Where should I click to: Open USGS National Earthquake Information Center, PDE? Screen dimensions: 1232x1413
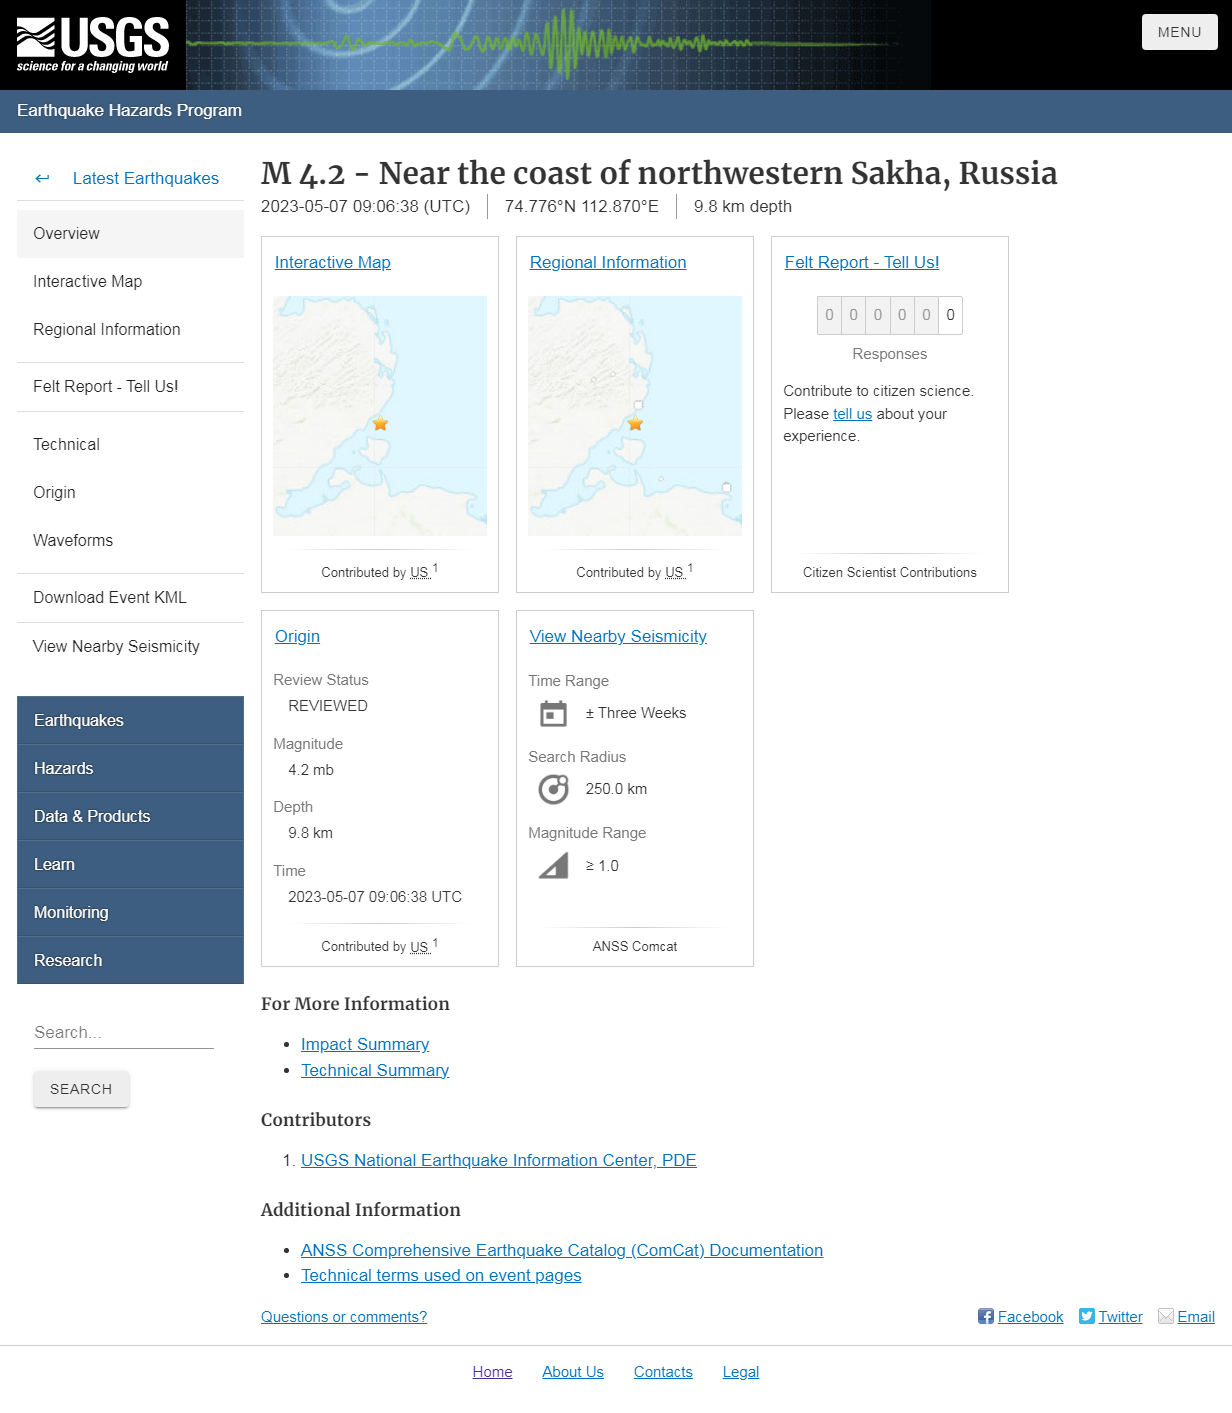499,1160
